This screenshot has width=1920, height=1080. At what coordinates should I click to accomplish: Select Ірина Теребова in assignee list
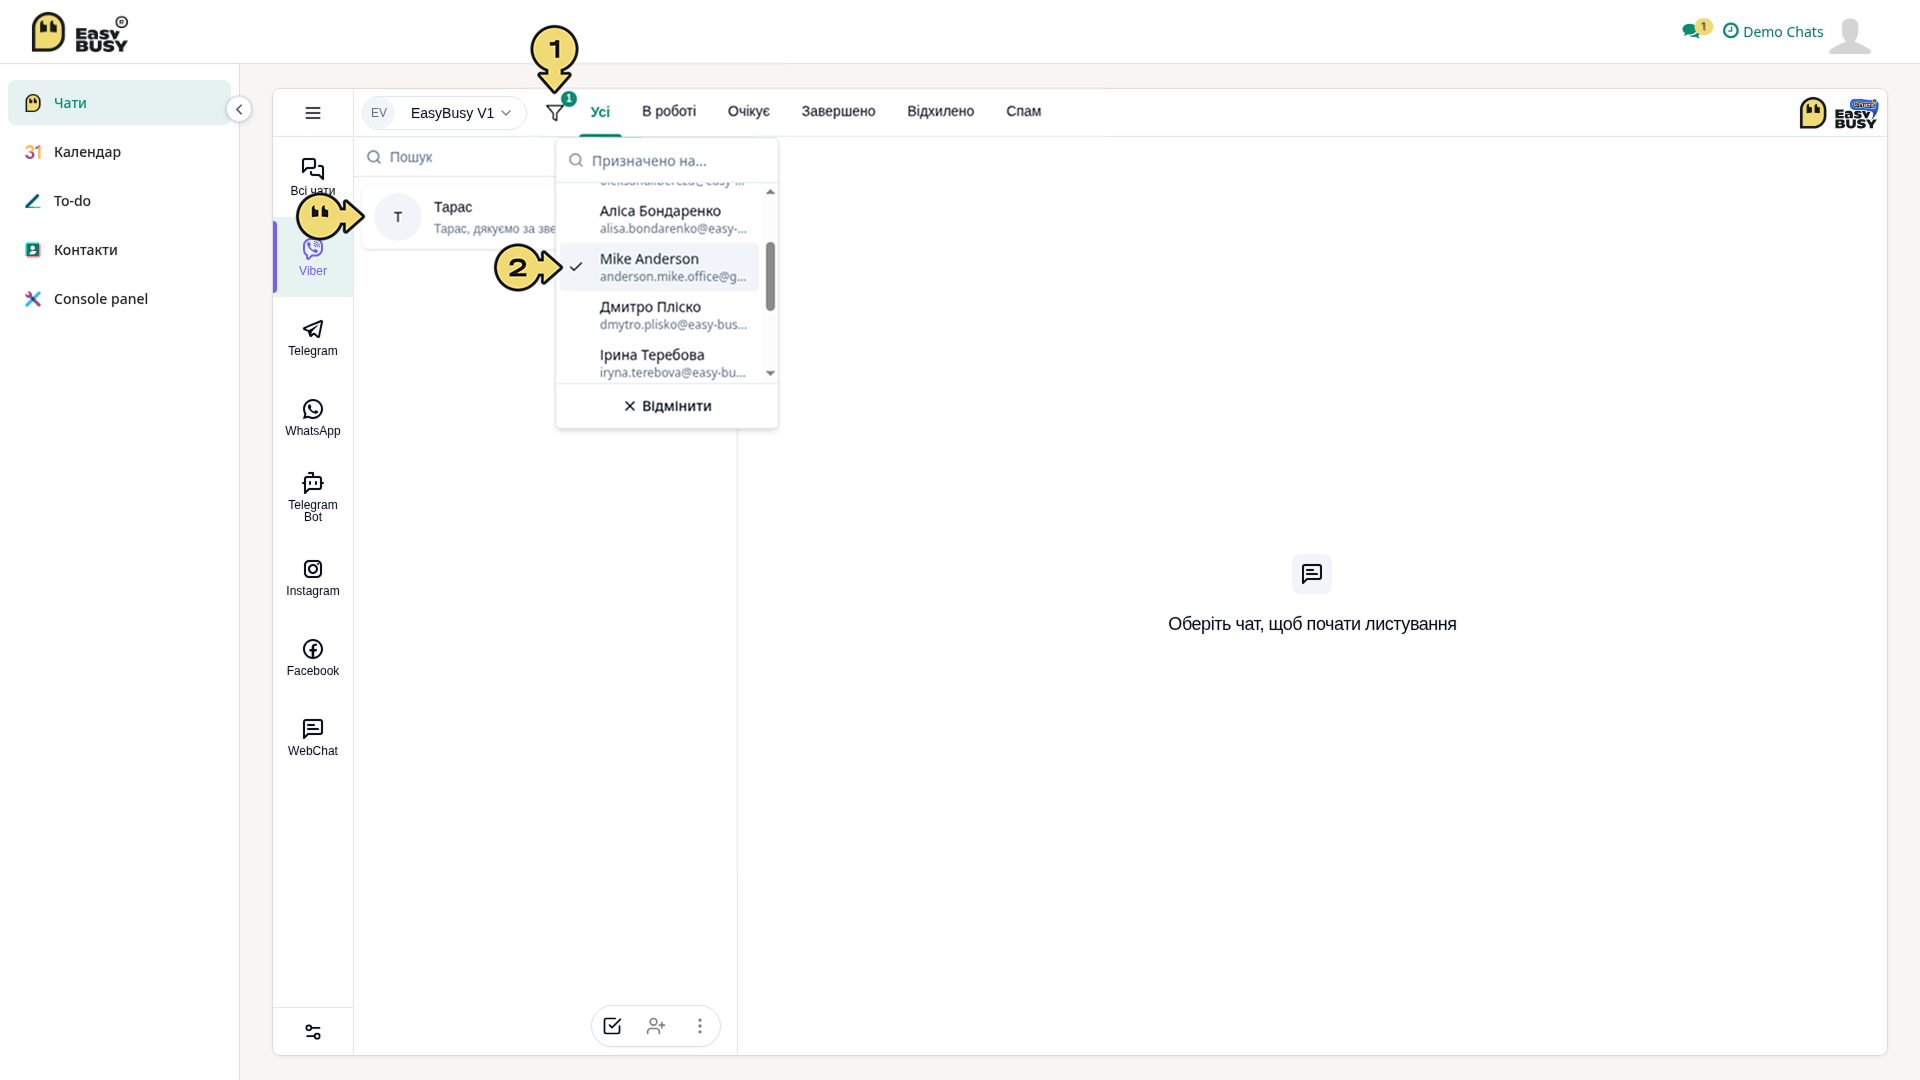coord(659,363)
